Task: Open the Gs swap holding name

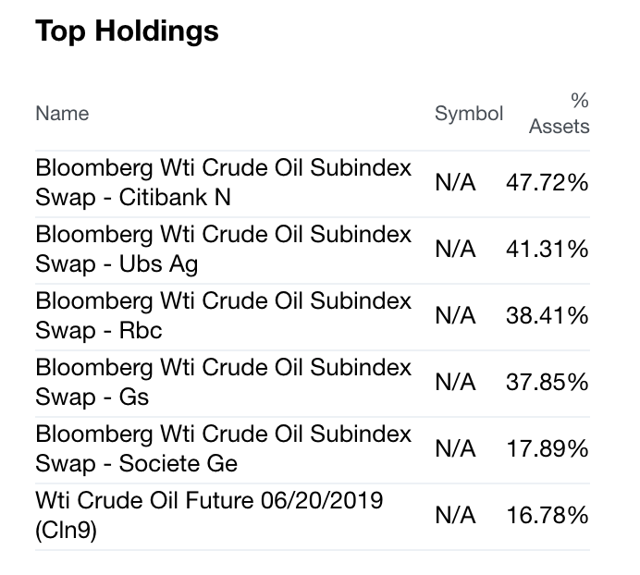Action: tap(223, 382)
